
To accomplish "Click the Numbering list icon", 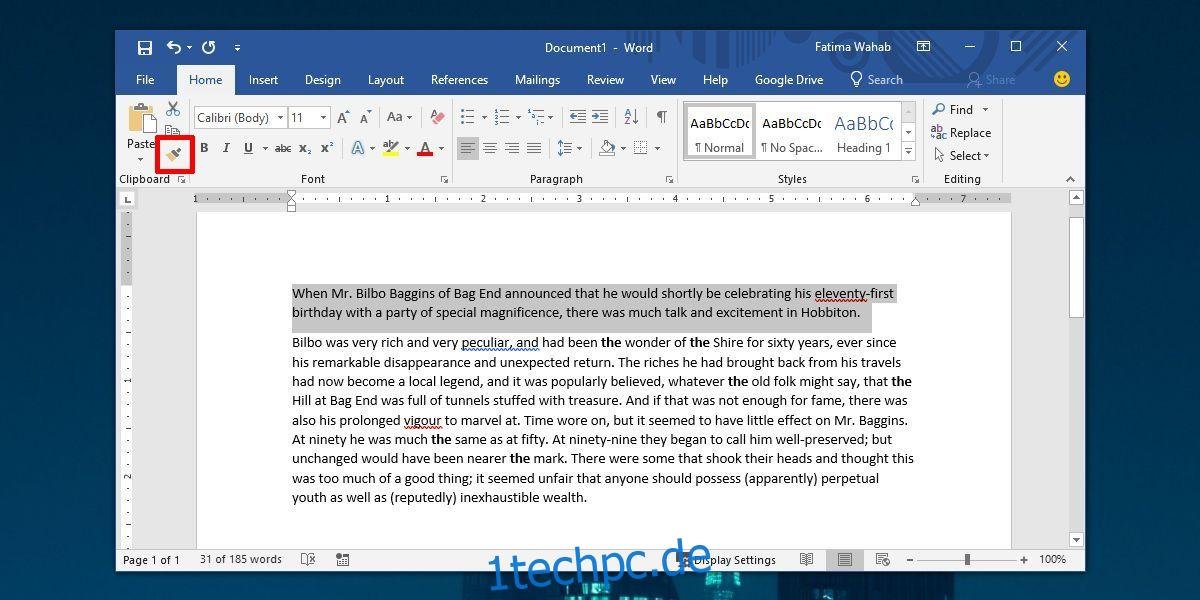I will [502, 117].
